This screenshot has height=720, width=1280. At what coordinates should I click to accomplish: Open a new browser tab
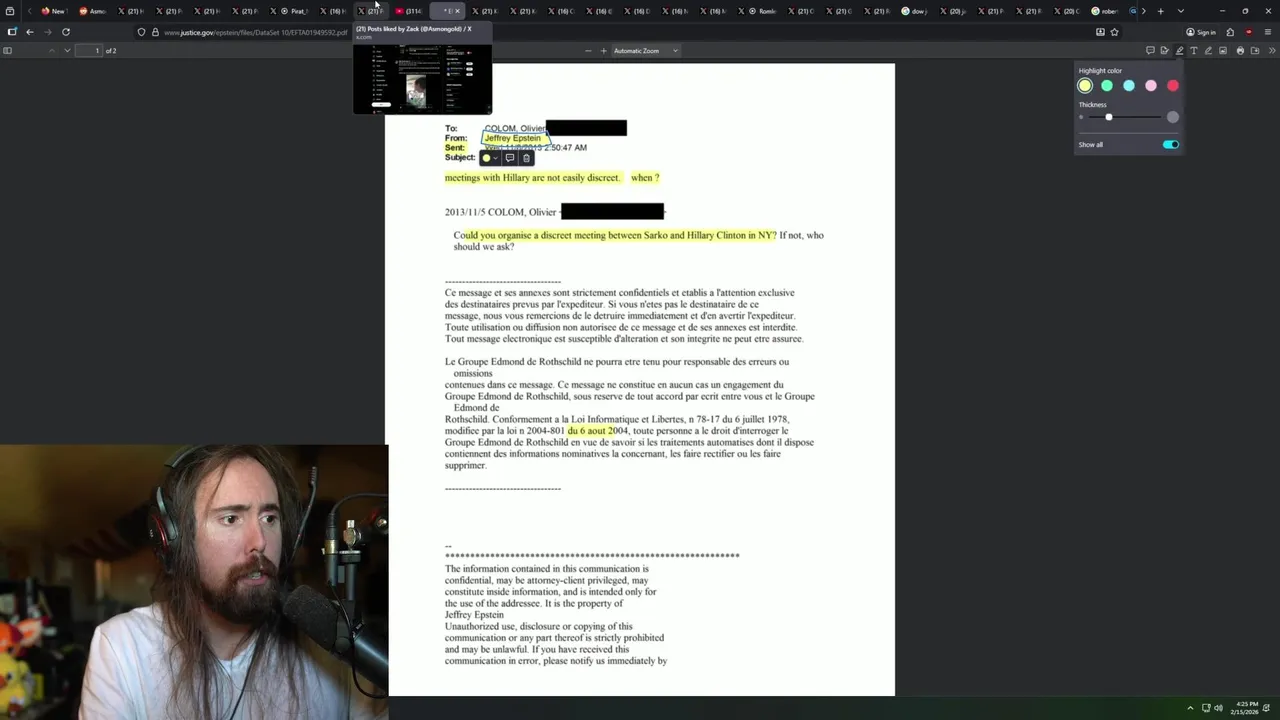pos(1160,11)
